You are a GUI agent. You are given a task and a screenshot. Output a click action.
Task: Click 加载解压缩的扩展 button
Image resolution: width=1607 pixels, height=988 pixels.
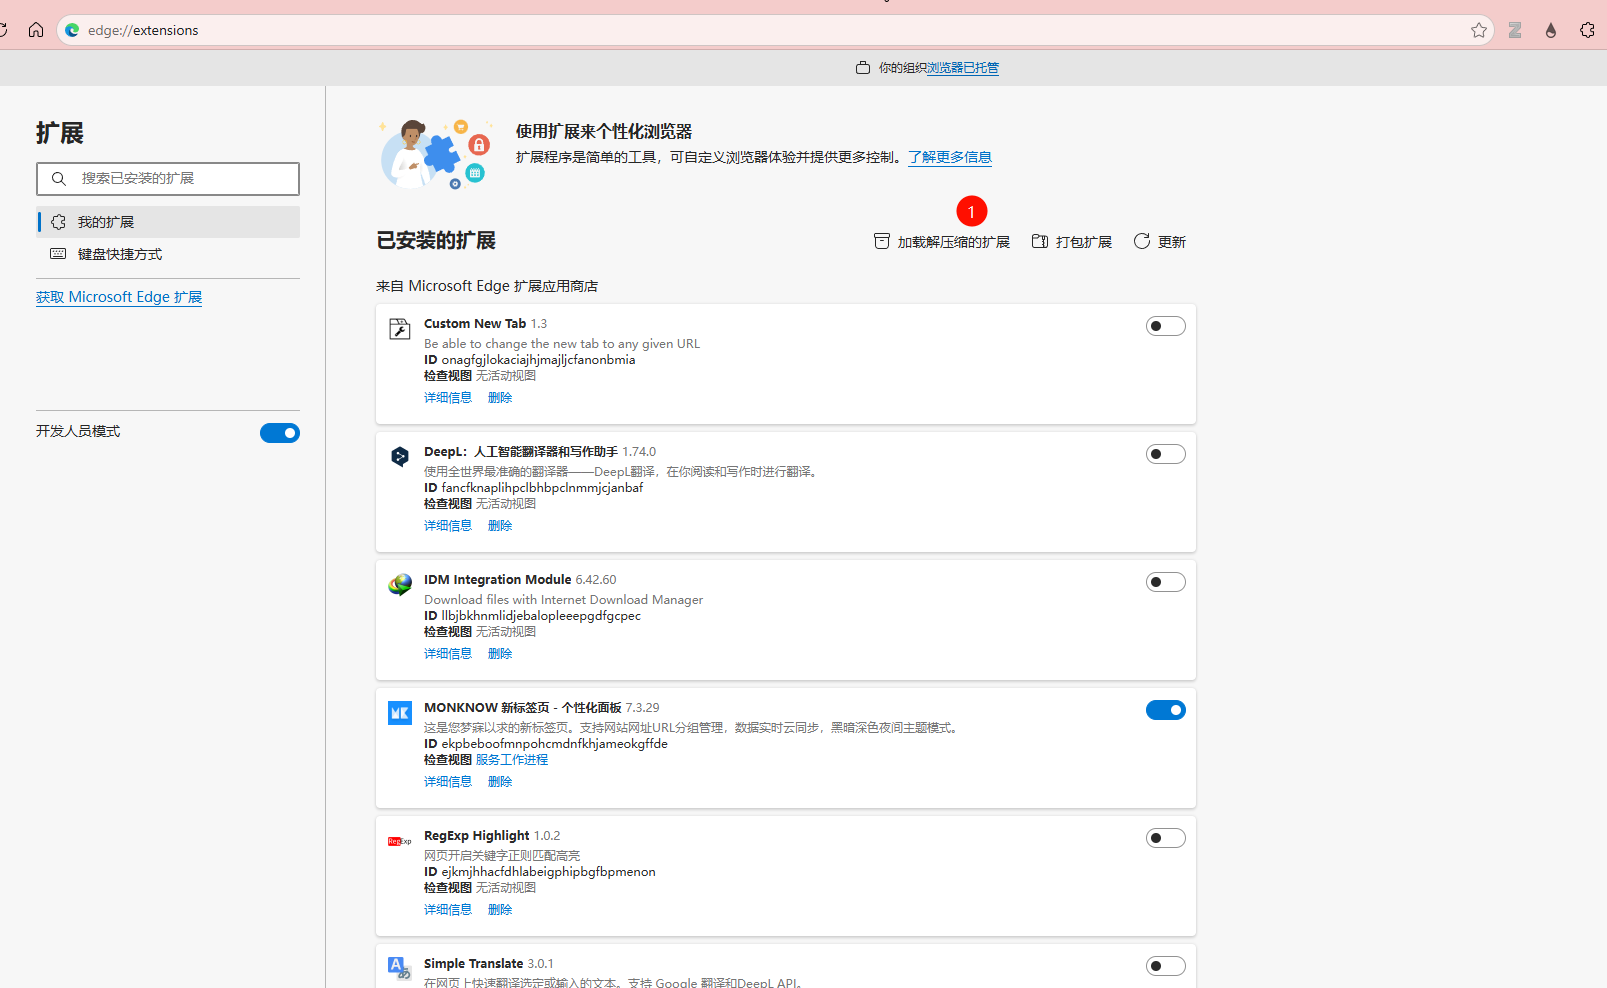click(x=942, y=242)
